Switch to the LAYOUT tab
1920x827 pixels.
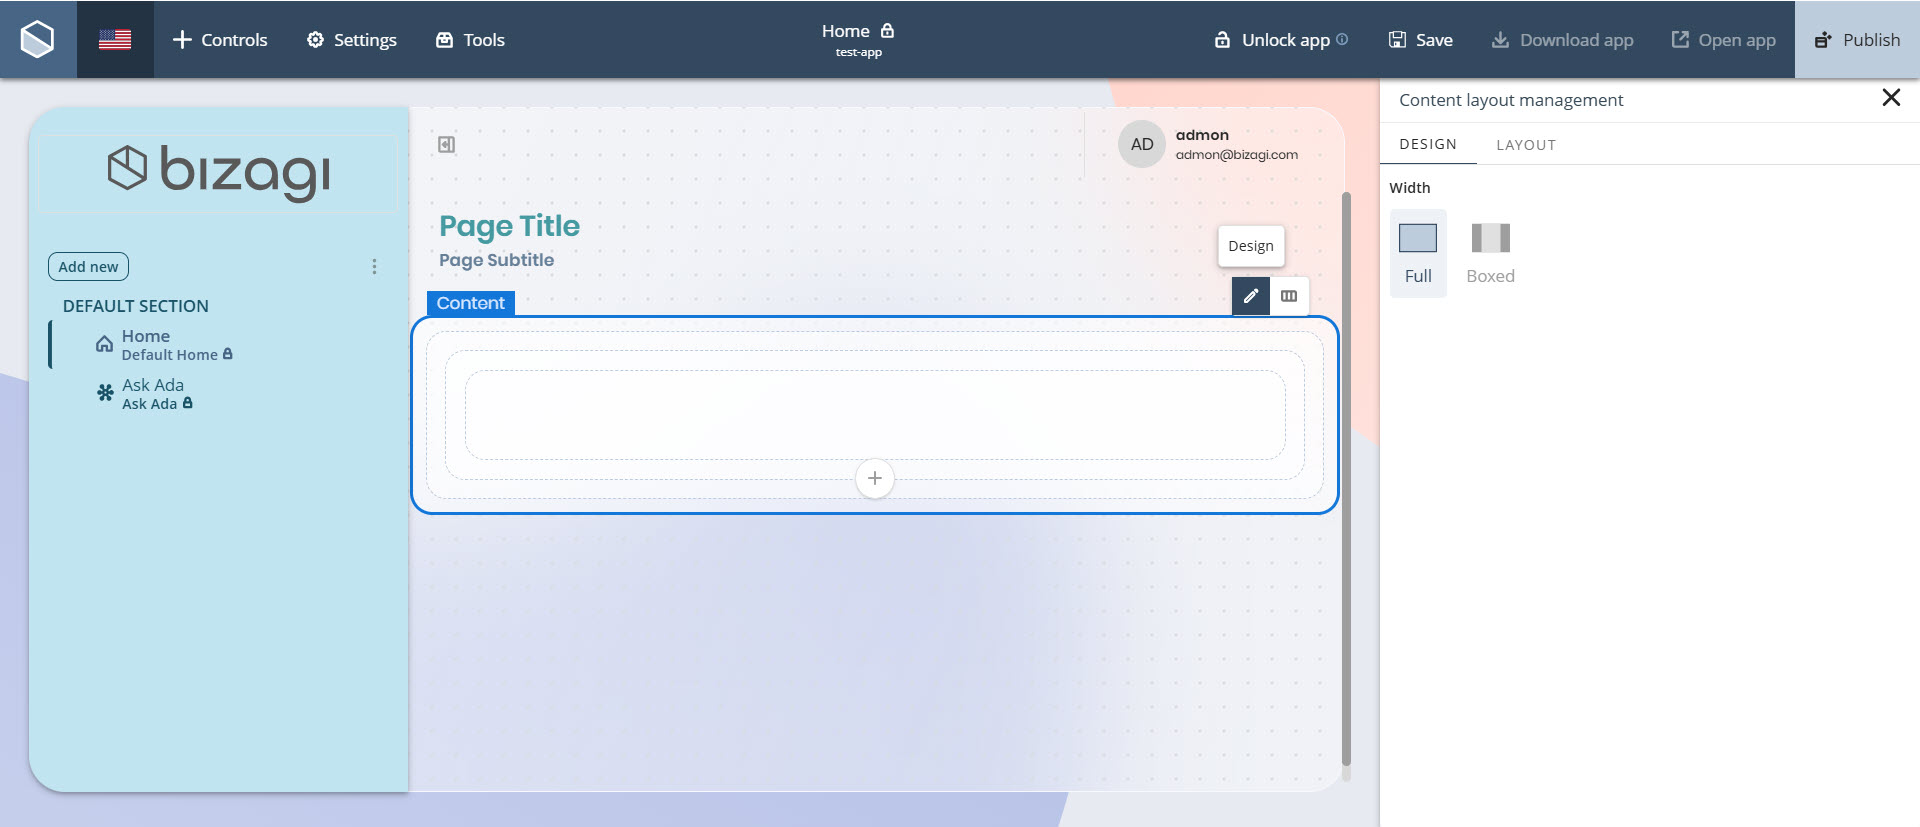[x=1525, y=145]
